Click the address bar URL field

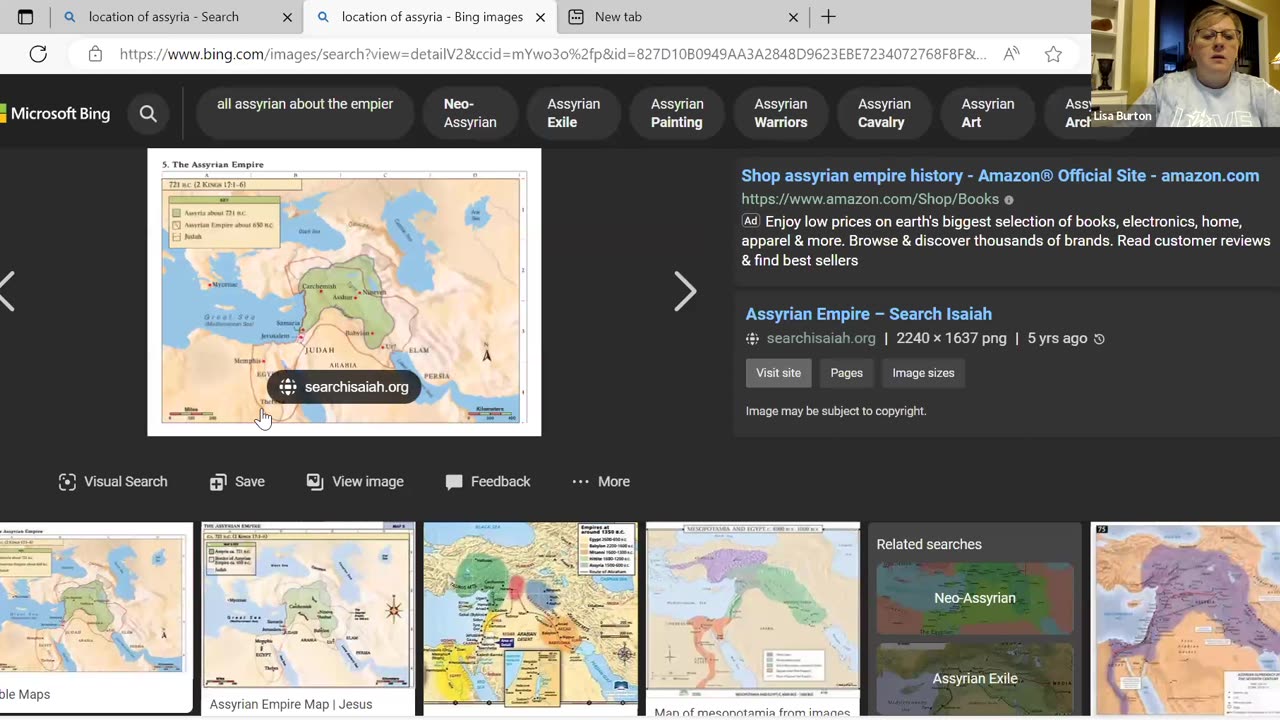tap(552, 54)
